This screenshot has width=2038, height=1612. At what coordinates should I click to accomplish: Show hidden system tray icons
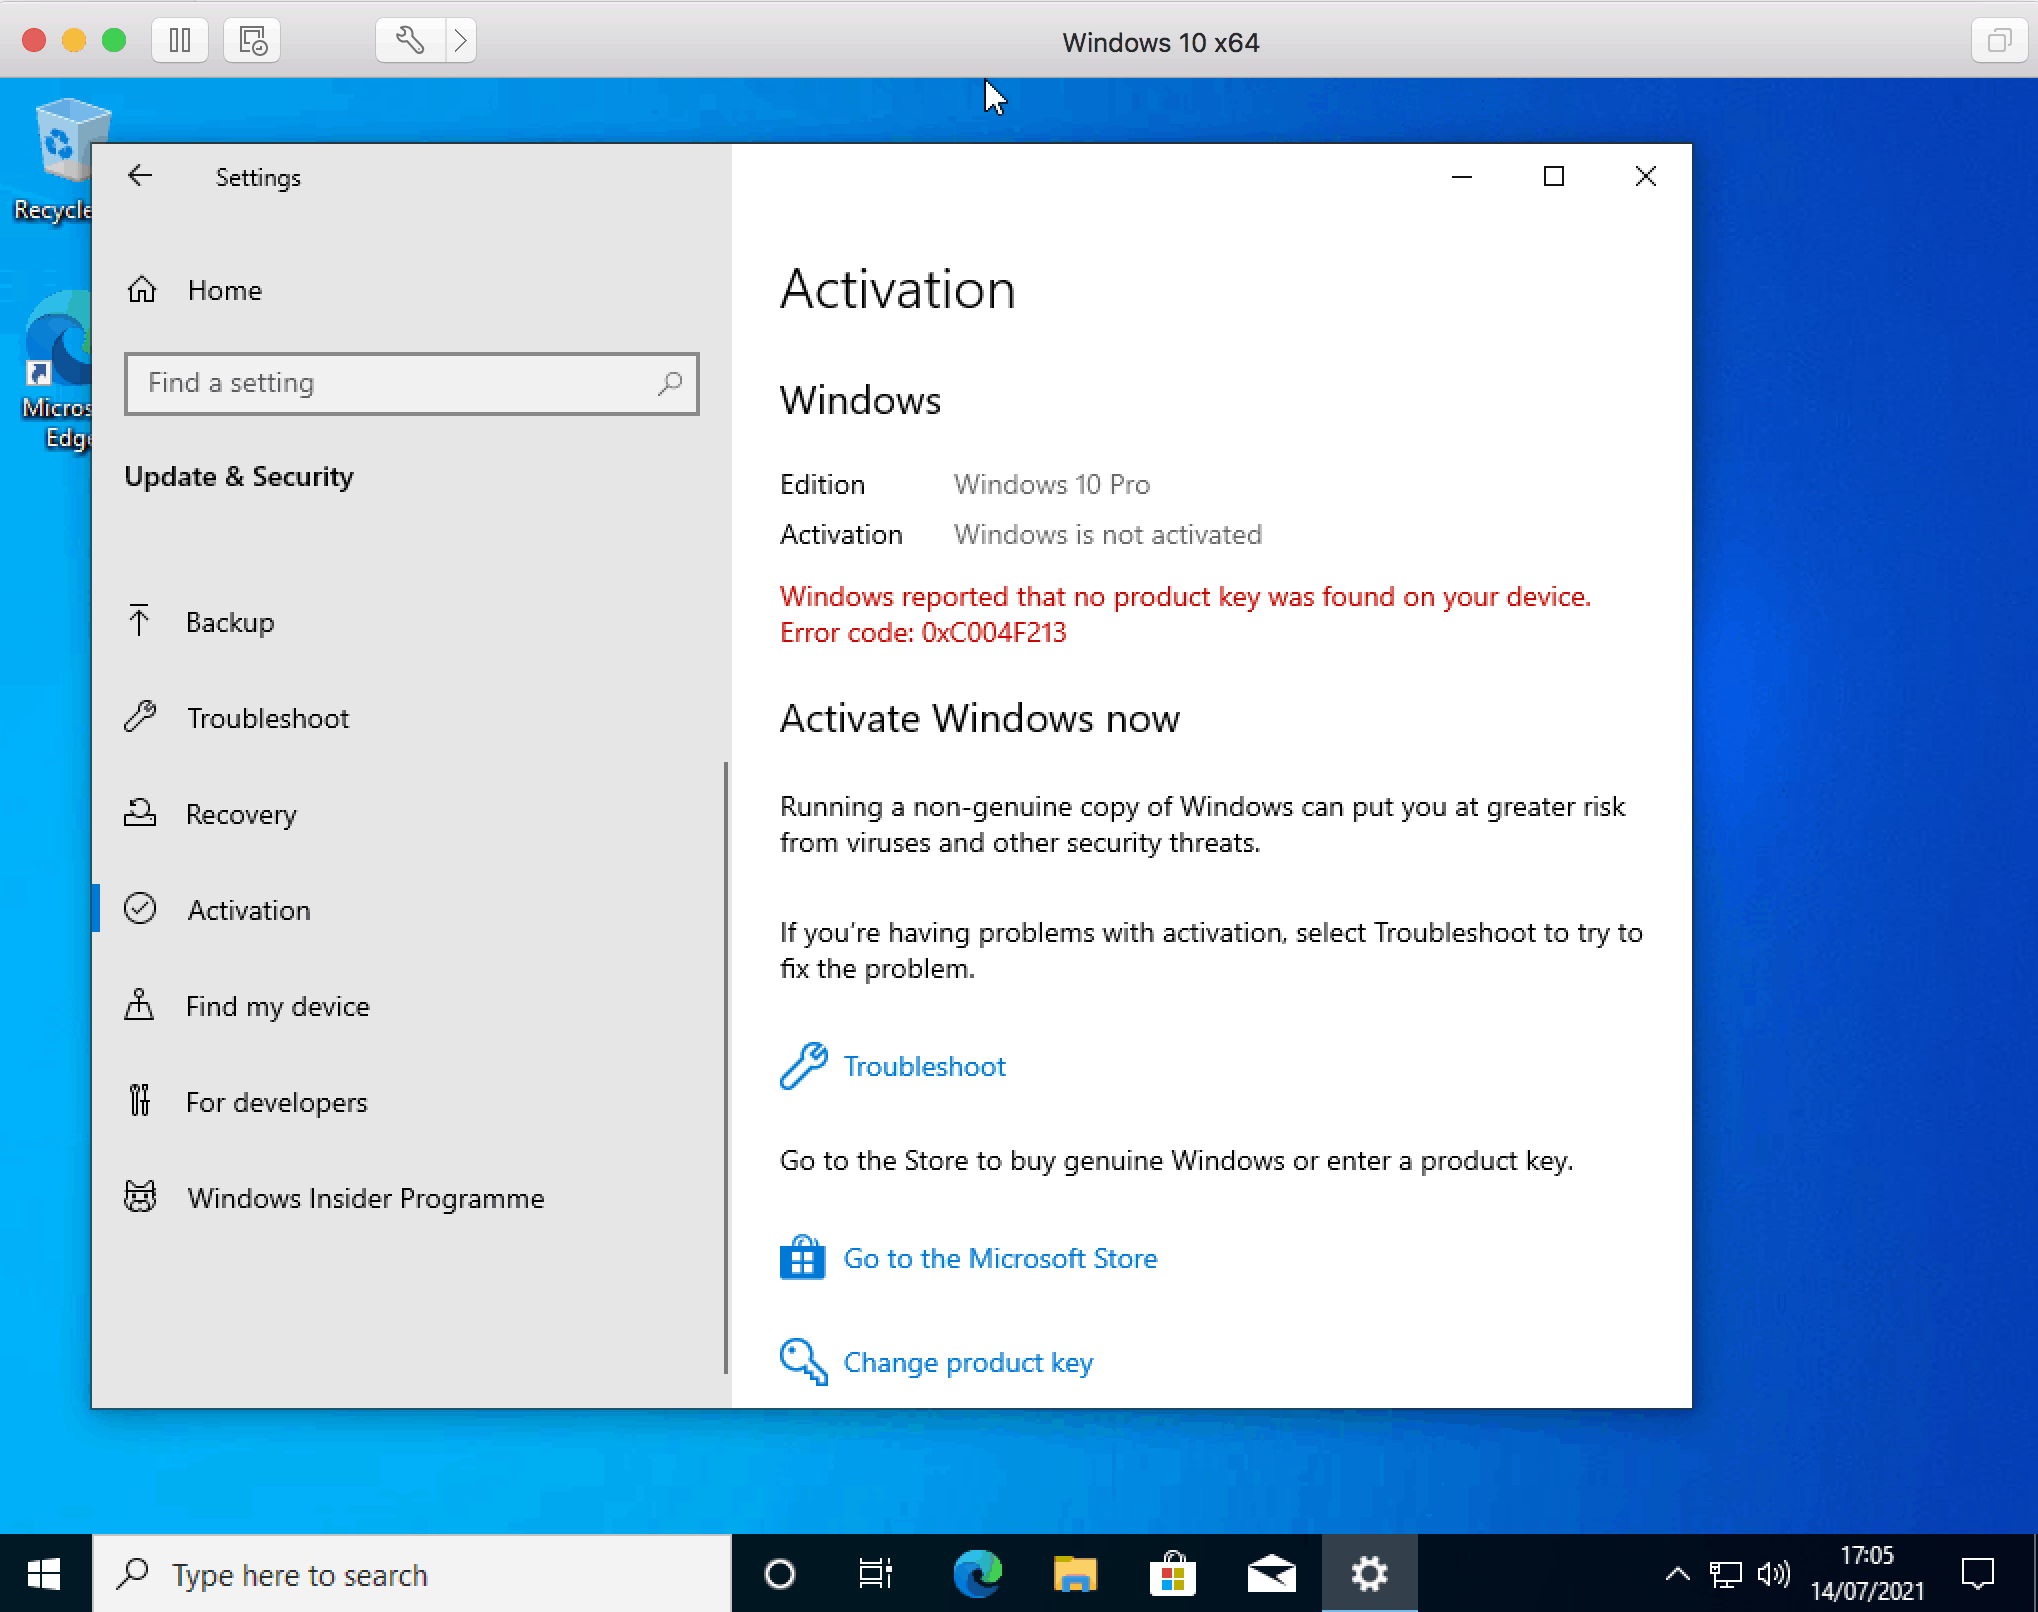(1677, 1575)
